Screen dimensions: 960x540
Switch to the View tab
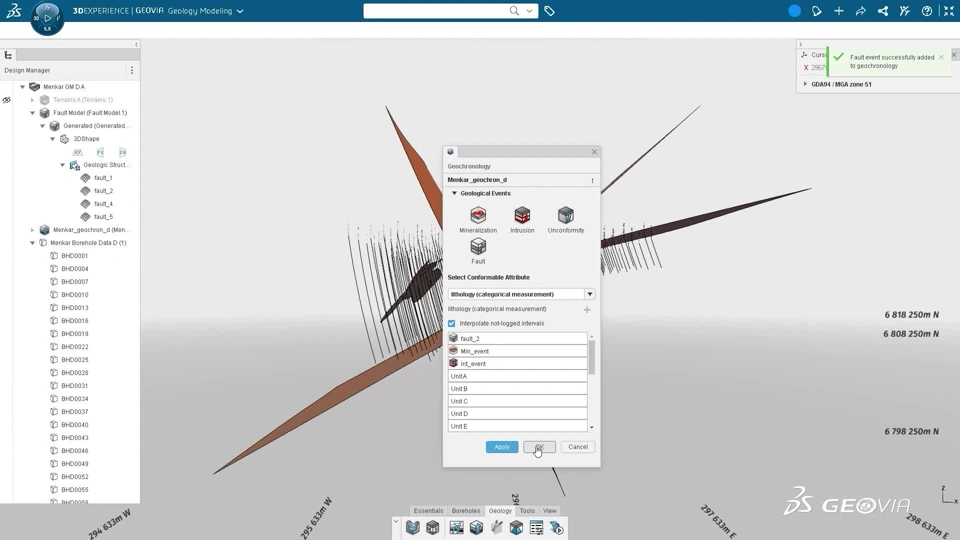point(550,511)
